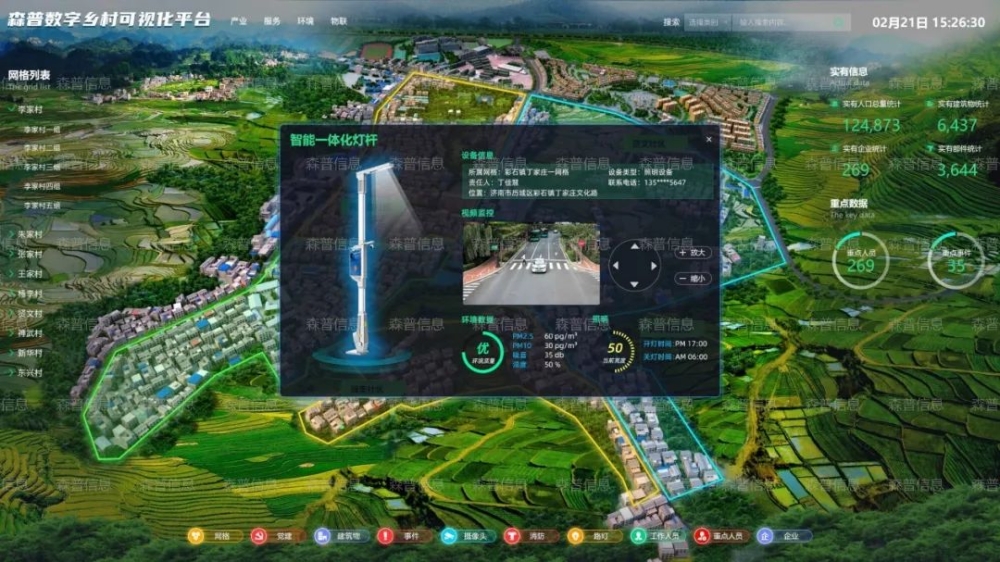Click the date and time 02月21日 15:26:30
Screen dimensions: 1000x562
click(x=929, y=22)
